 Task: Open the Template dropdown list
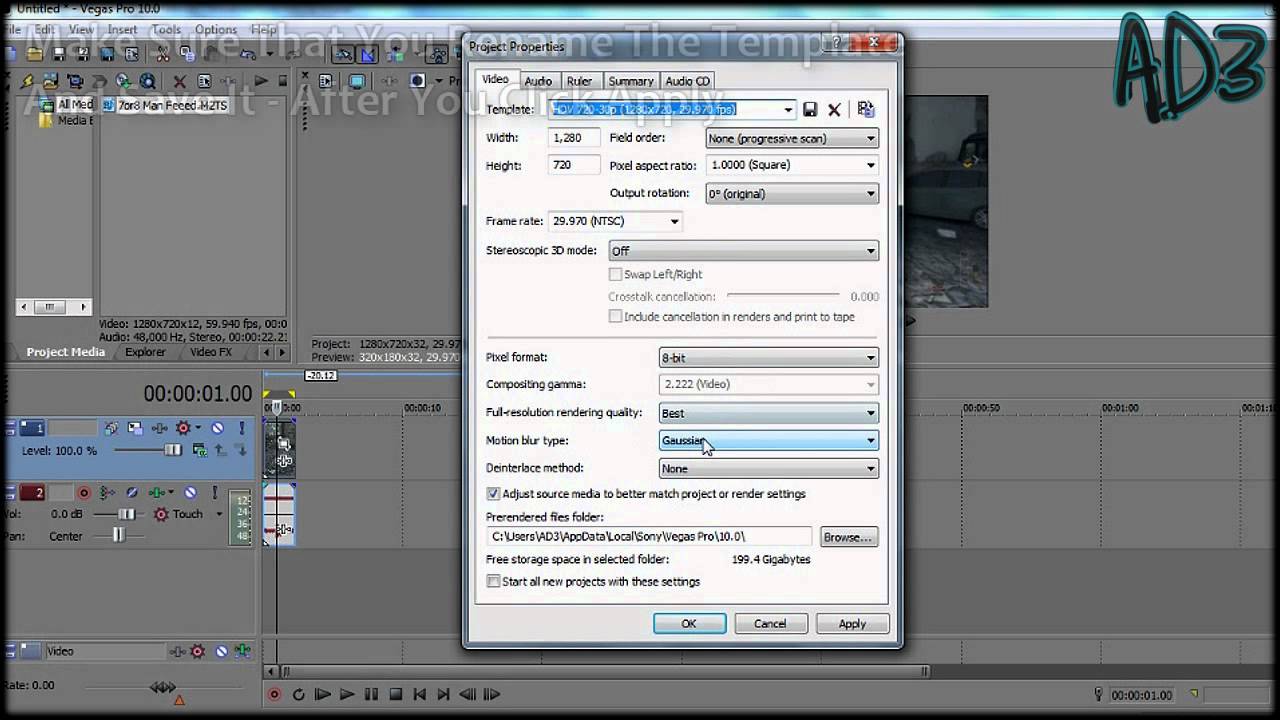point(788,110)
